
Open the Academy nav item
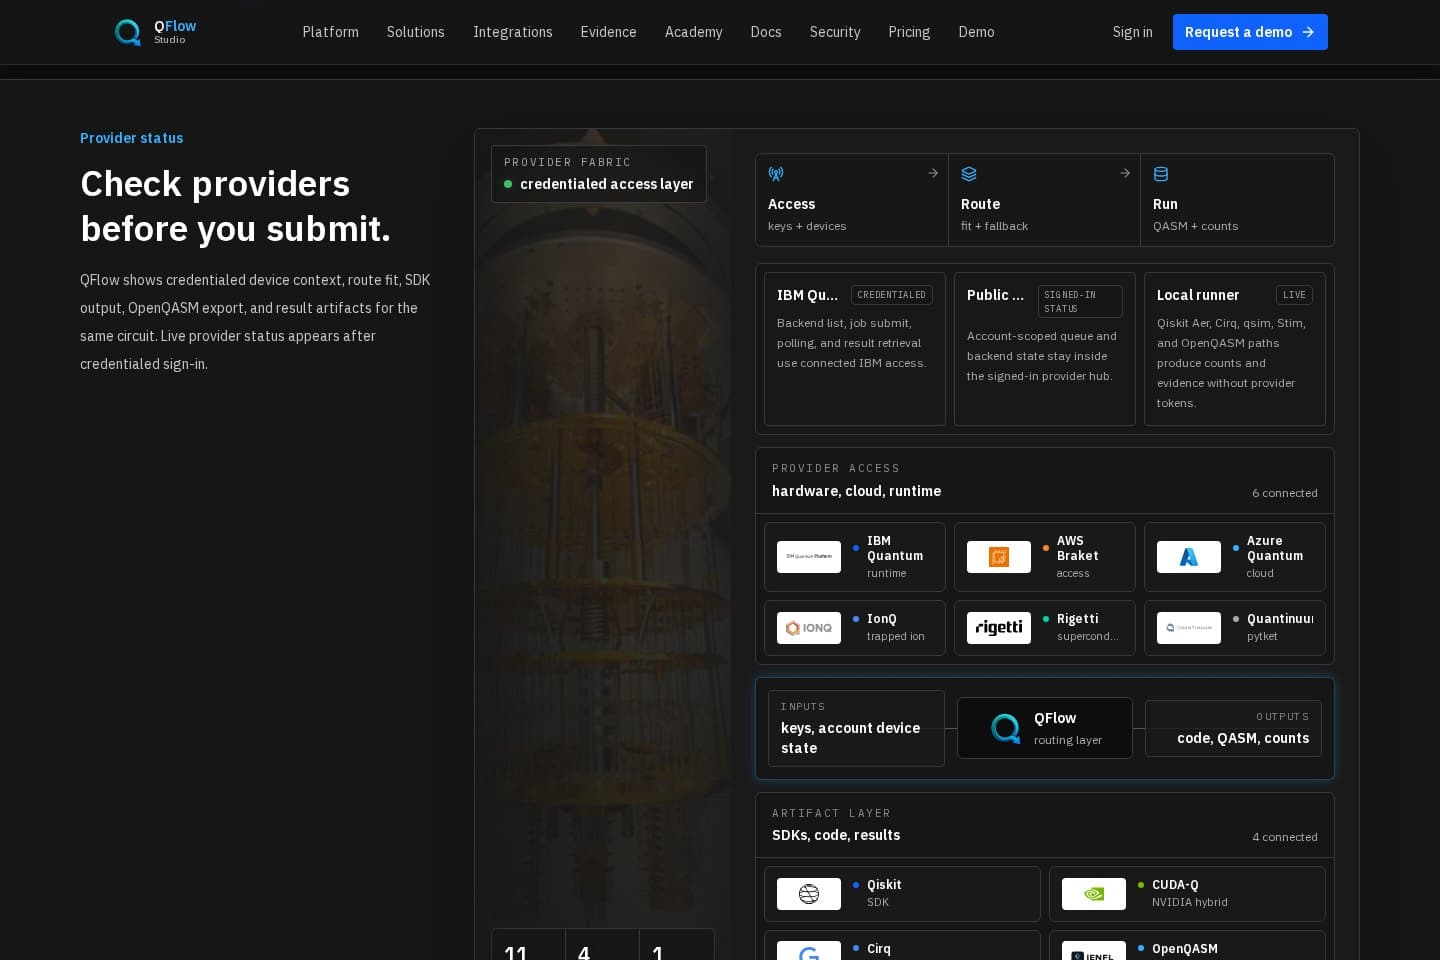[x=694, y=32]
